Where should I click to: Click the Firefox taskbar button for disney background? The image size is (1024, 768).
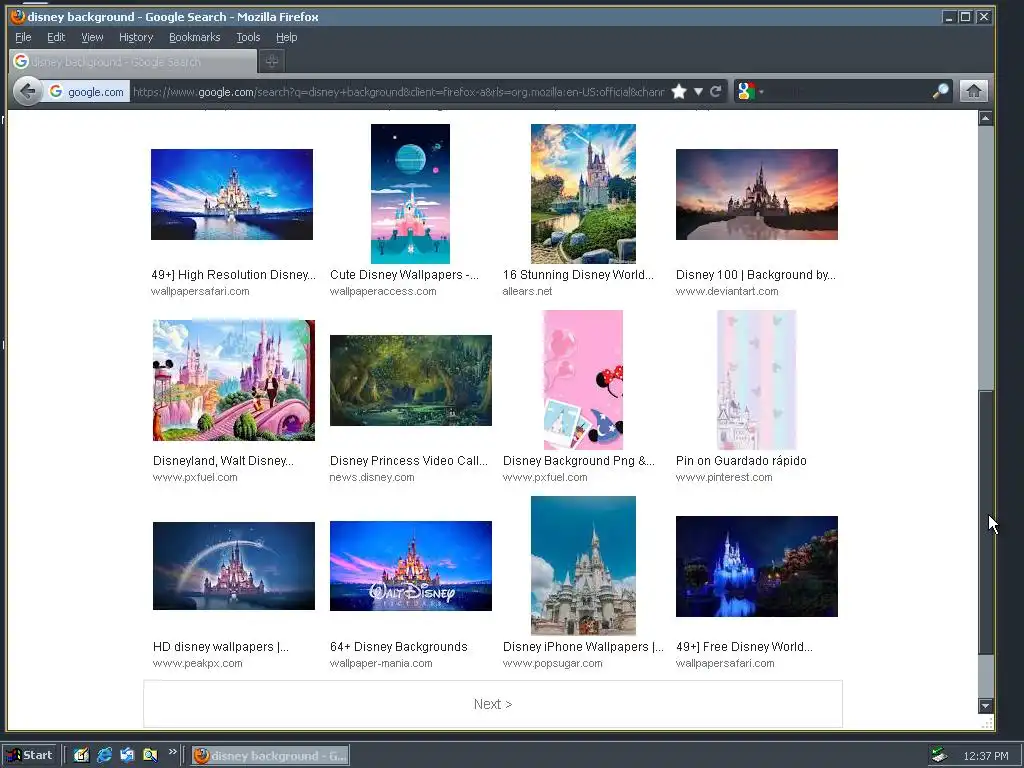click(x=270, y=756)
